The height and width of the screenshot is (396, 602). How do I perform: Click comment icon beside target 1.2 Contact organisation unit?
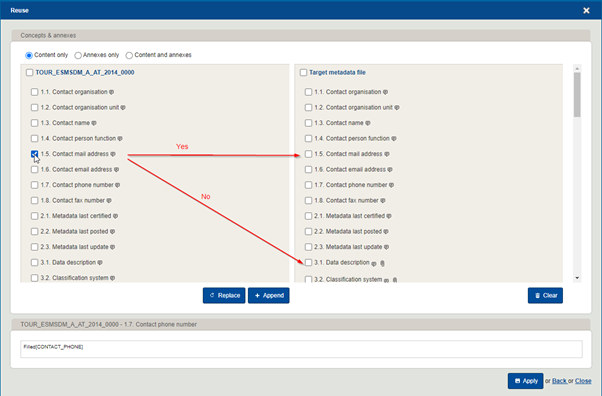(397, 108)
